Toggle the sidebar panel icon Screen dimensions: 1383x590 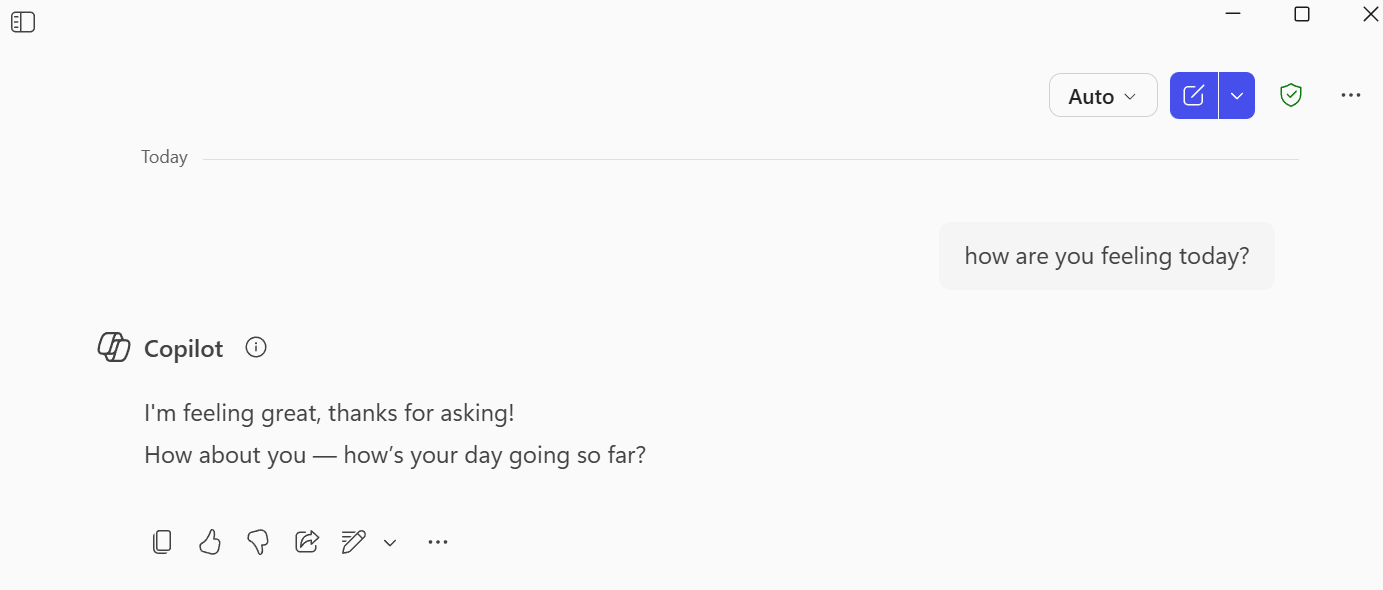tap(23, 22)
